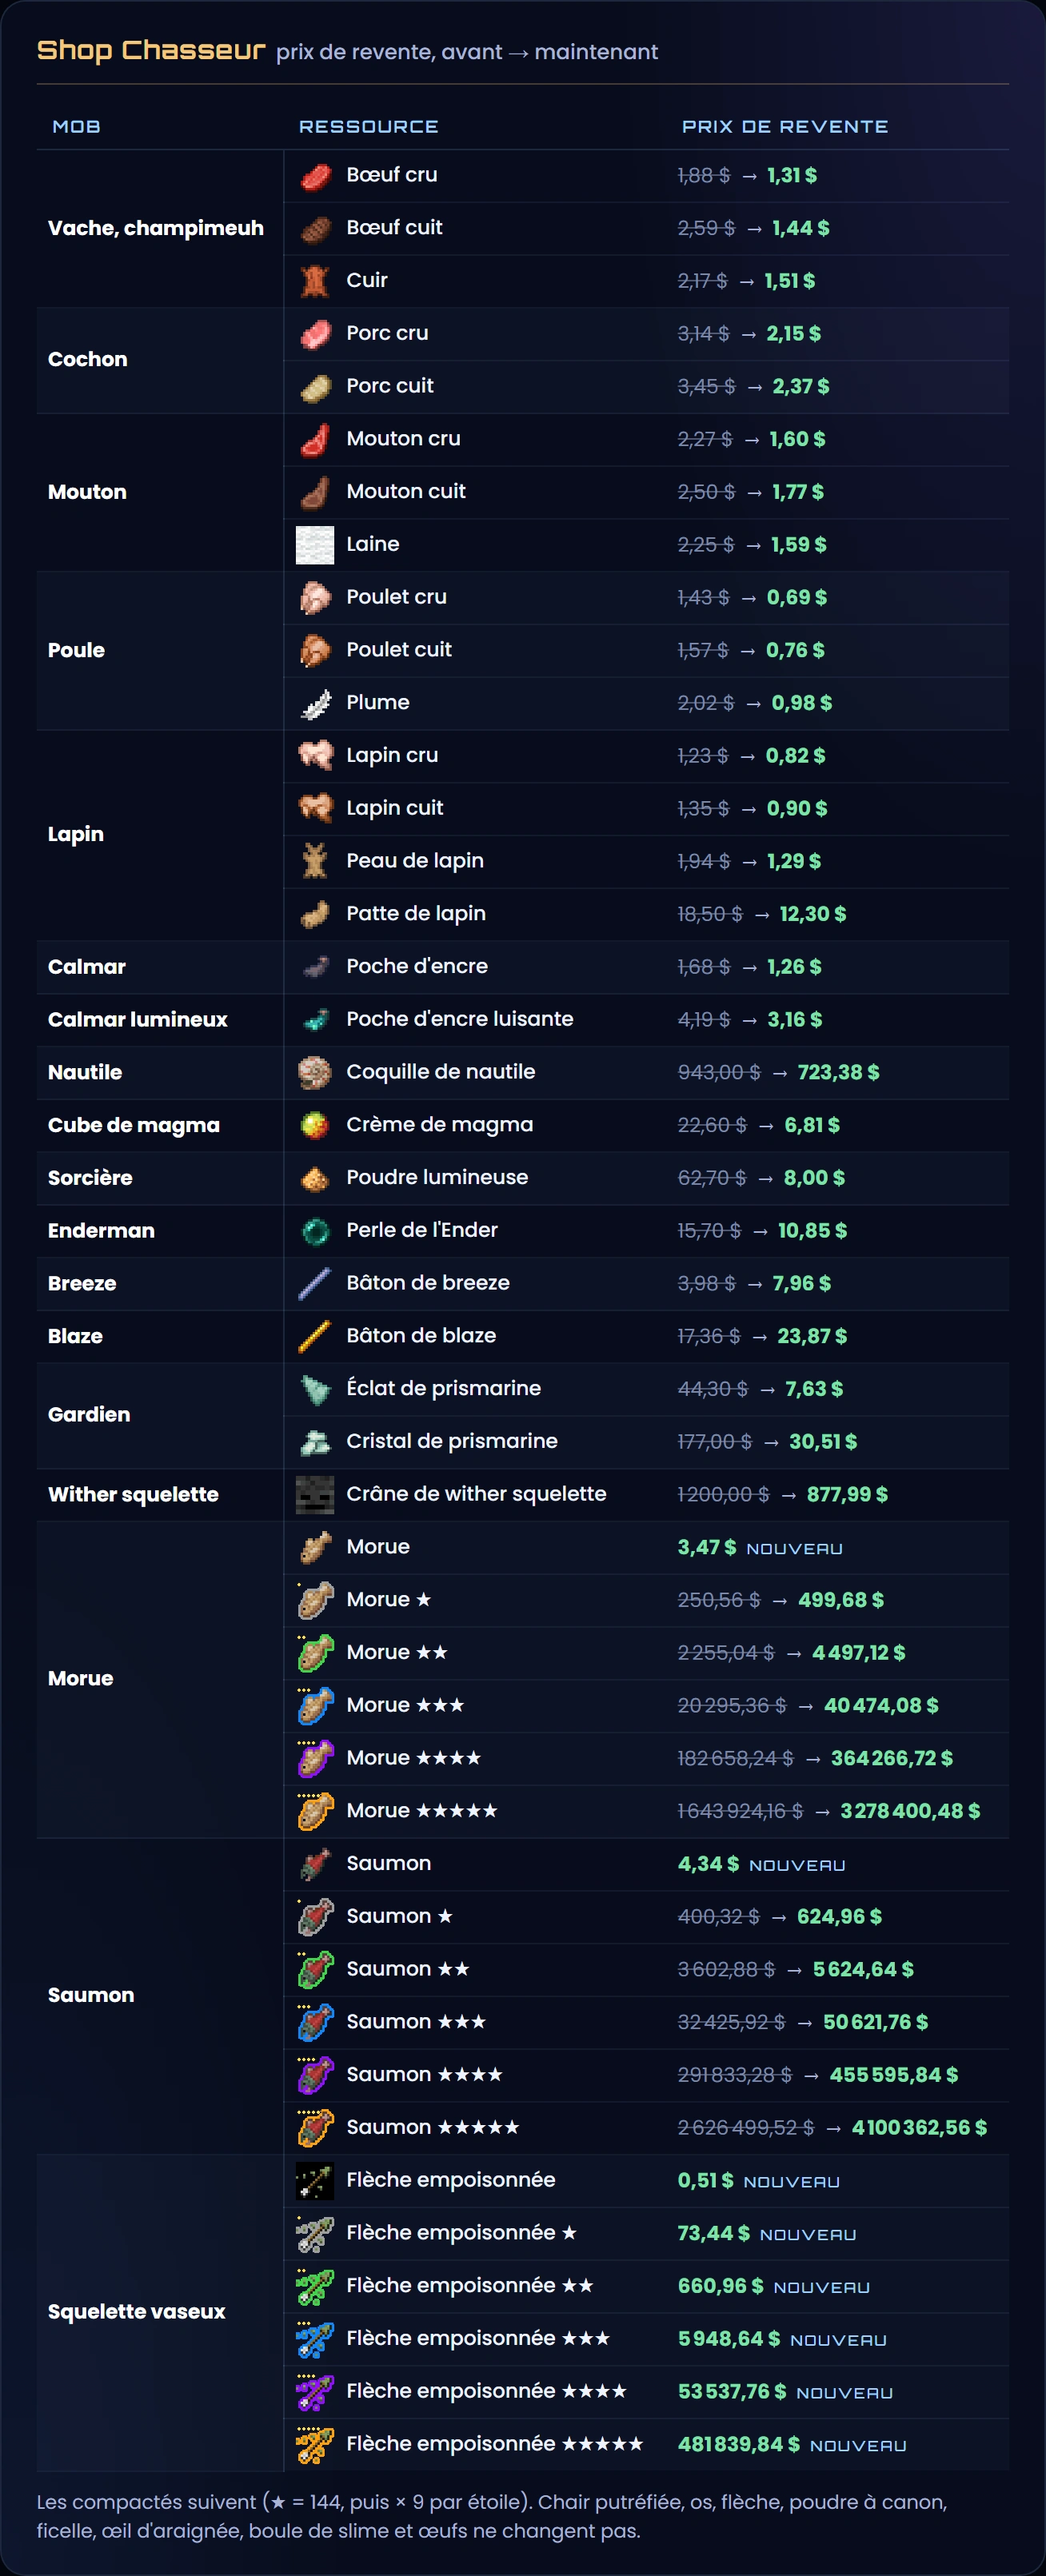Click the Coquille de nautile icon

315,1073
